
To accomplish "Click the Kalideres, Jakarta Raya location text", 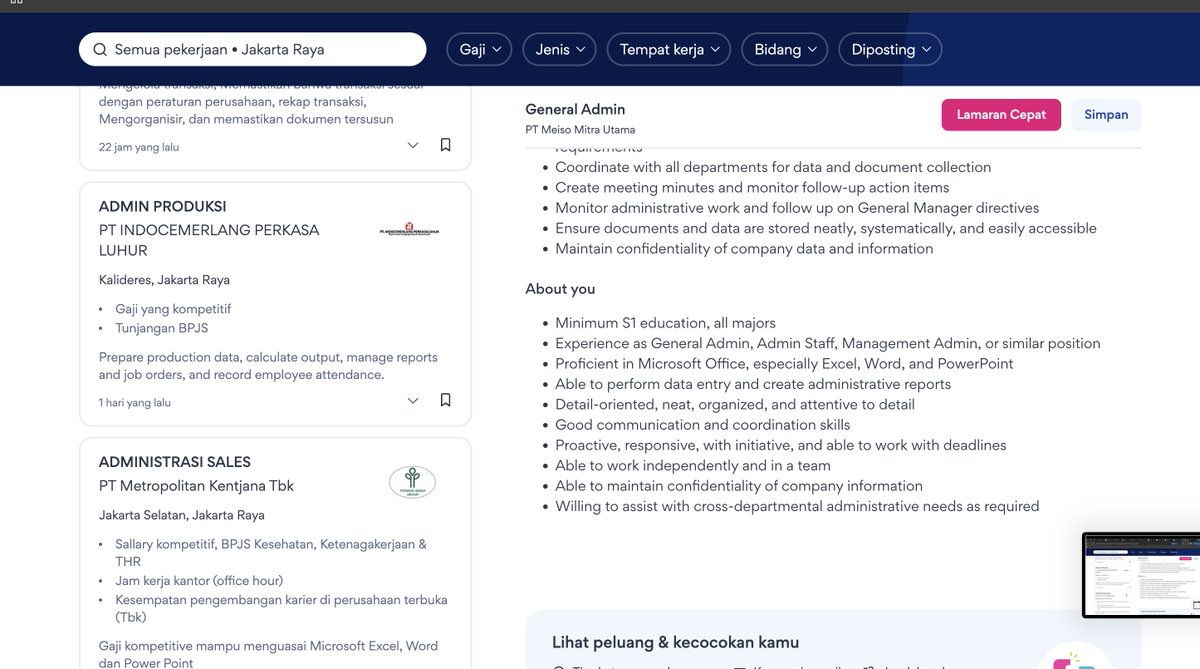I will pyautogui.click(x=164, y=280).
